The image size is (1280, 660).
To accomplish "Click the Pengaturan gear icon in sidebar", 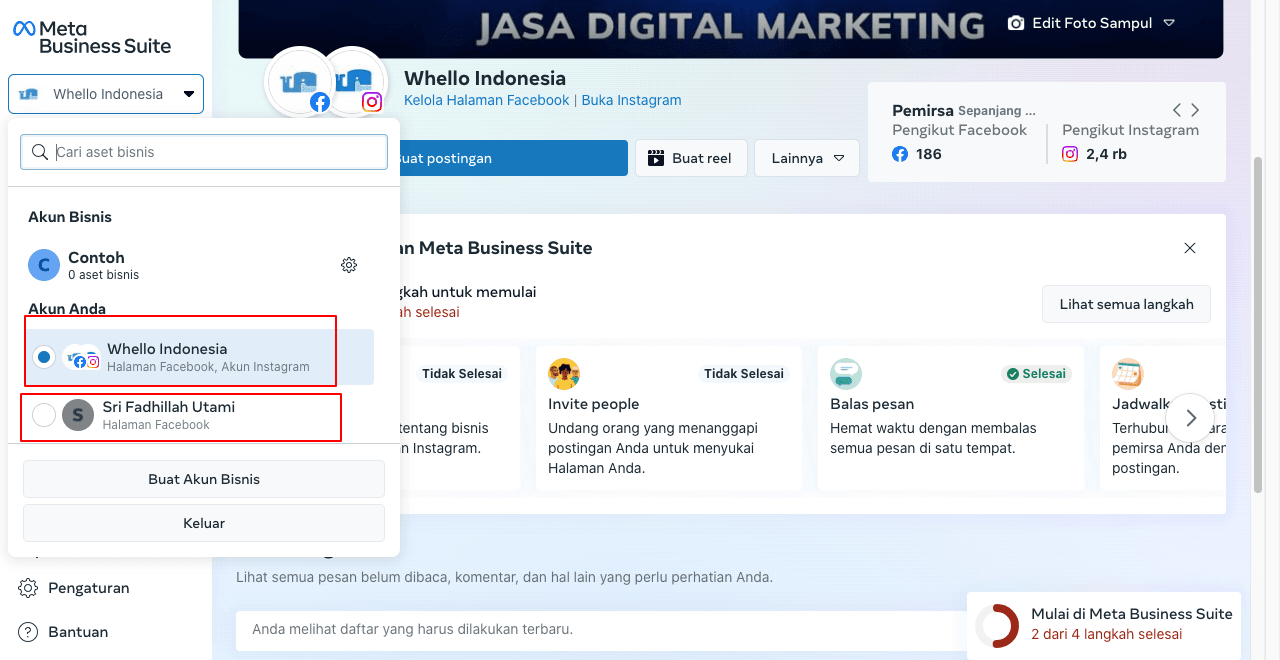I will click(x=28, y=588).
